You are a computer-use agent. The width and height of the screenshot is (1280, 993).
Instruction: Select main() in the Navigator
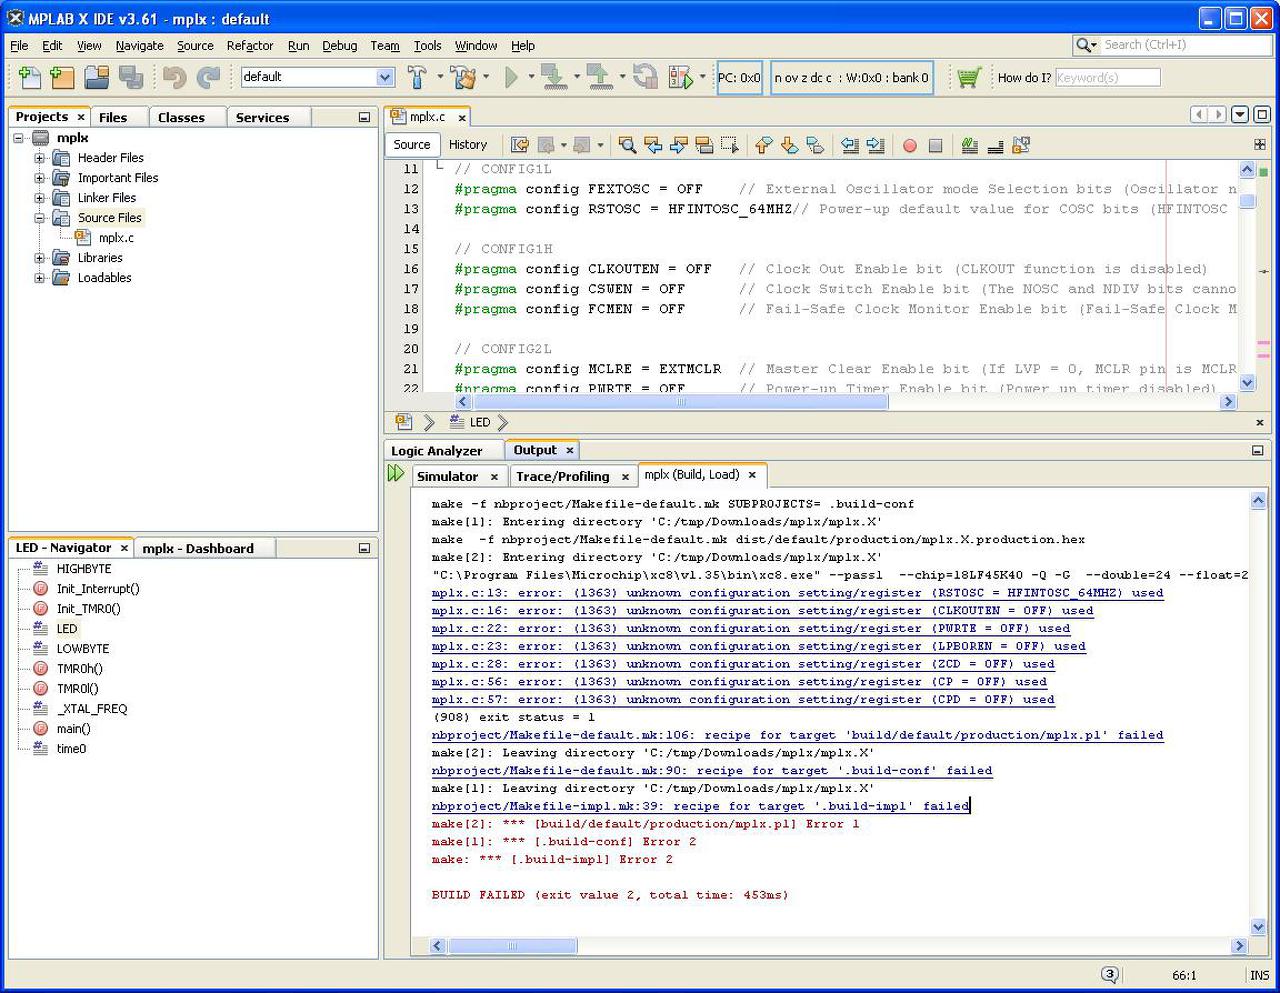tap(73, 729)
